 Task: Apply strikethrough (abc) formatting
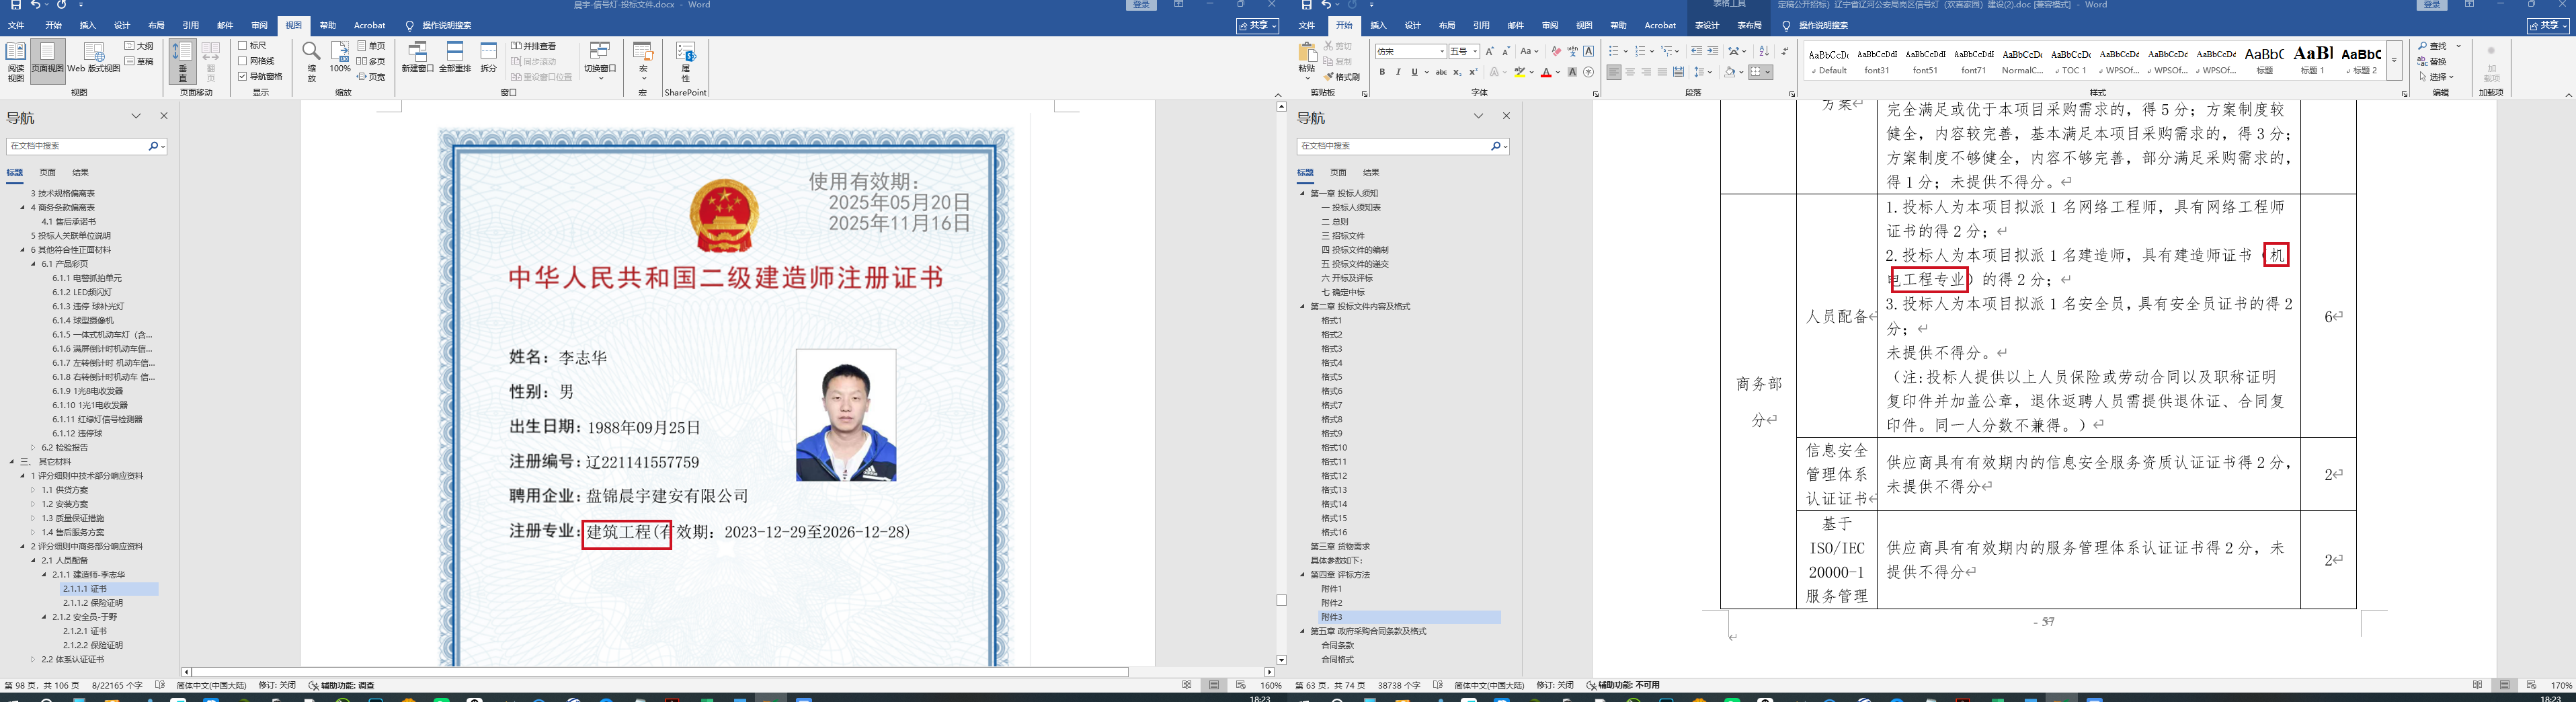pos(1441,72)
